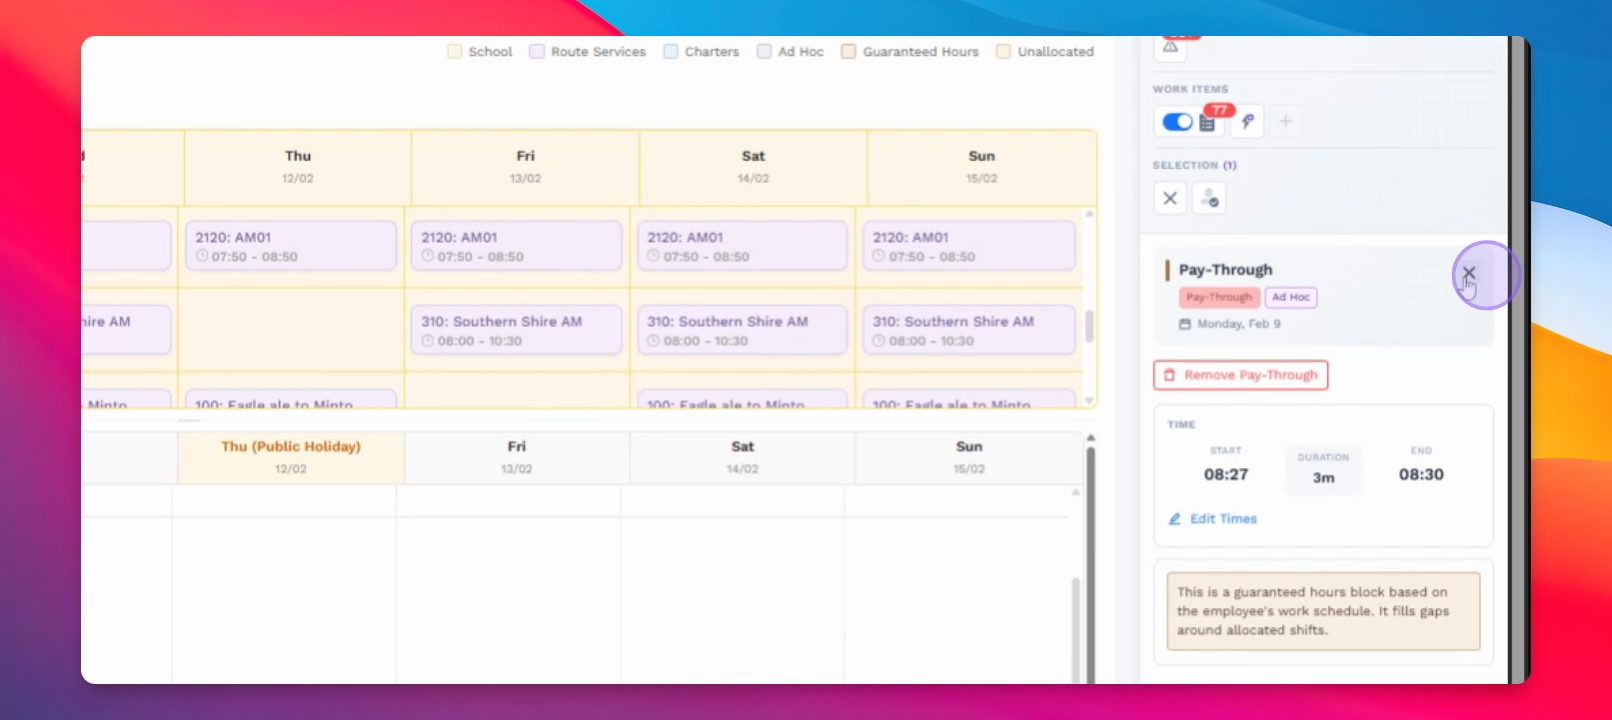Select Sunday's 310: Southern Shire AM card
Screen dimensions: 1612x720
click(969, 330)
